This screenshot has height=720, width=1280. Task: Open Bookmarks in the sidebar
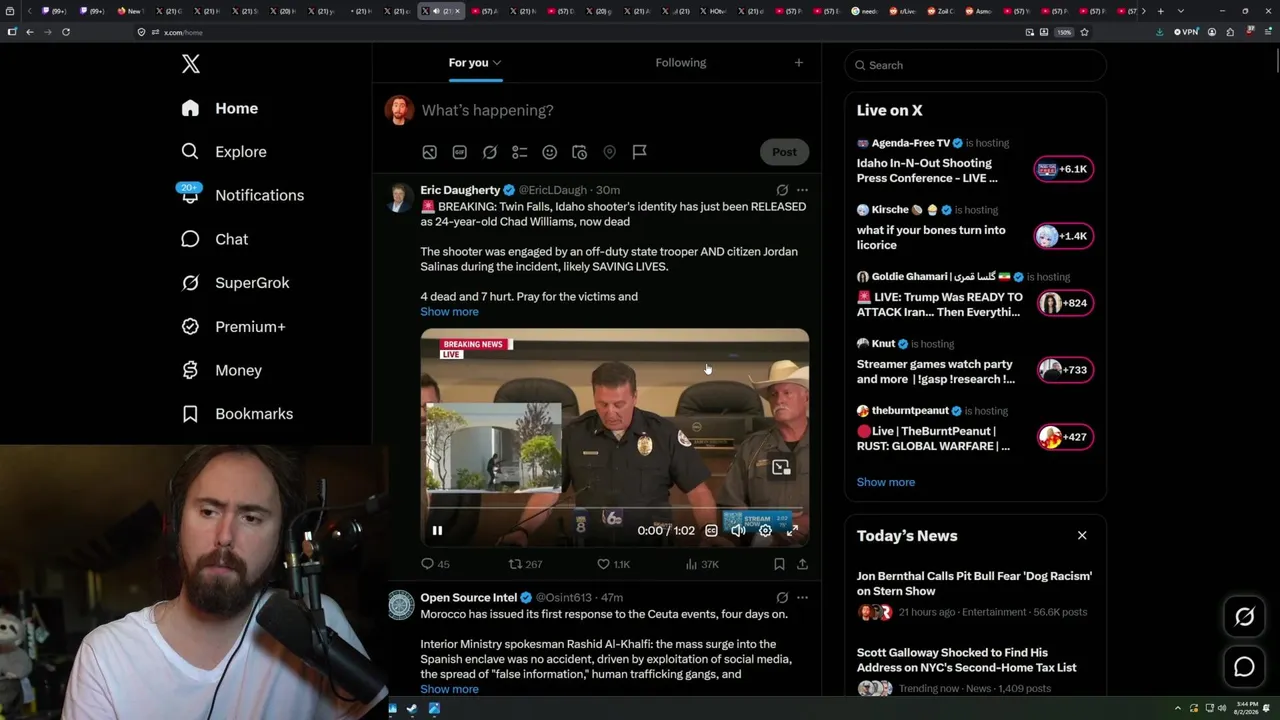click(x=237, y=414)
